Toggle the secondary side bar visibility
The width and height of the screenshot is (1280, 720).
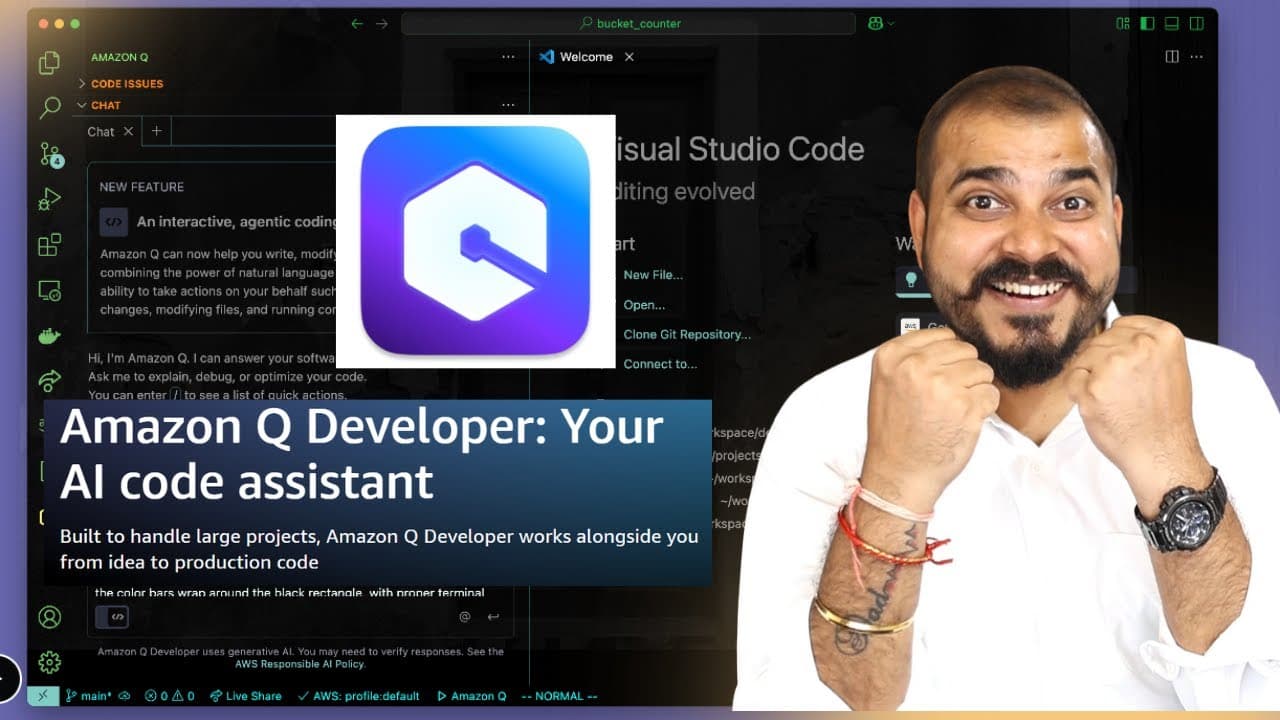point(1197,23)
